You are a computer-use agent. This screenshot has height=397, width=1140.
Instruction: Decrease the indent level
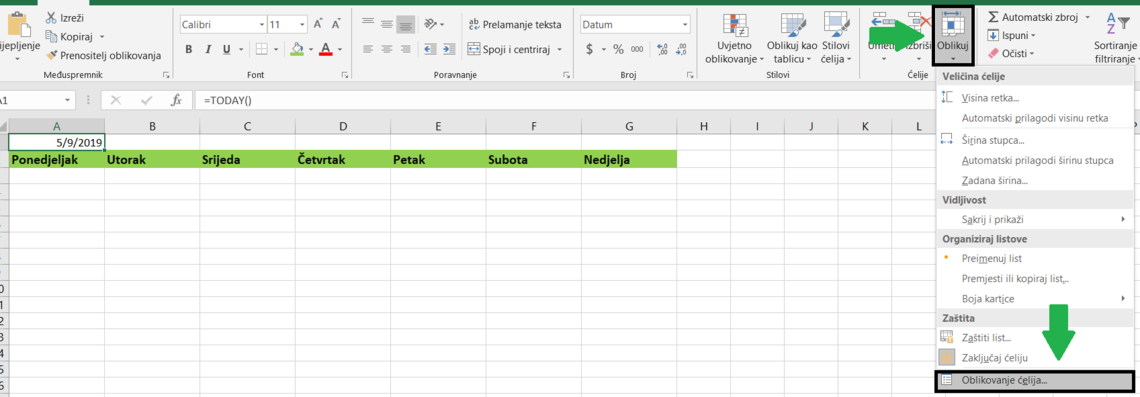click(430, 49)
